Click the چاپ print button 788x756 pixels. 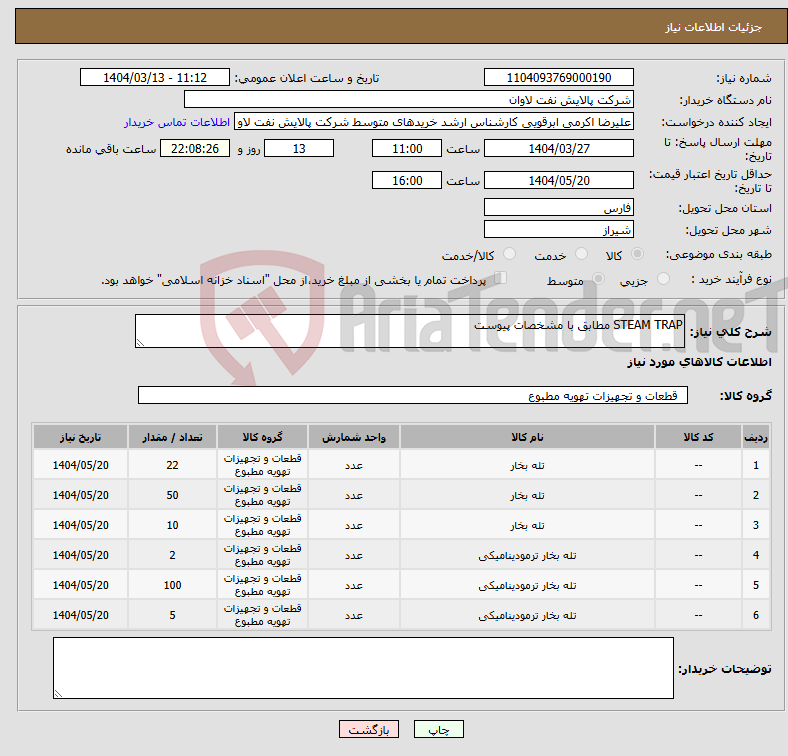click(x=438, y=729)
